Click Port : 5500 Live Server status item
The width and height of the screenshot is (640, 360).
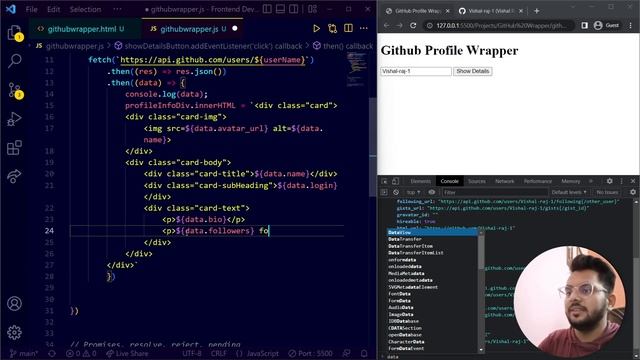[310, 353]
